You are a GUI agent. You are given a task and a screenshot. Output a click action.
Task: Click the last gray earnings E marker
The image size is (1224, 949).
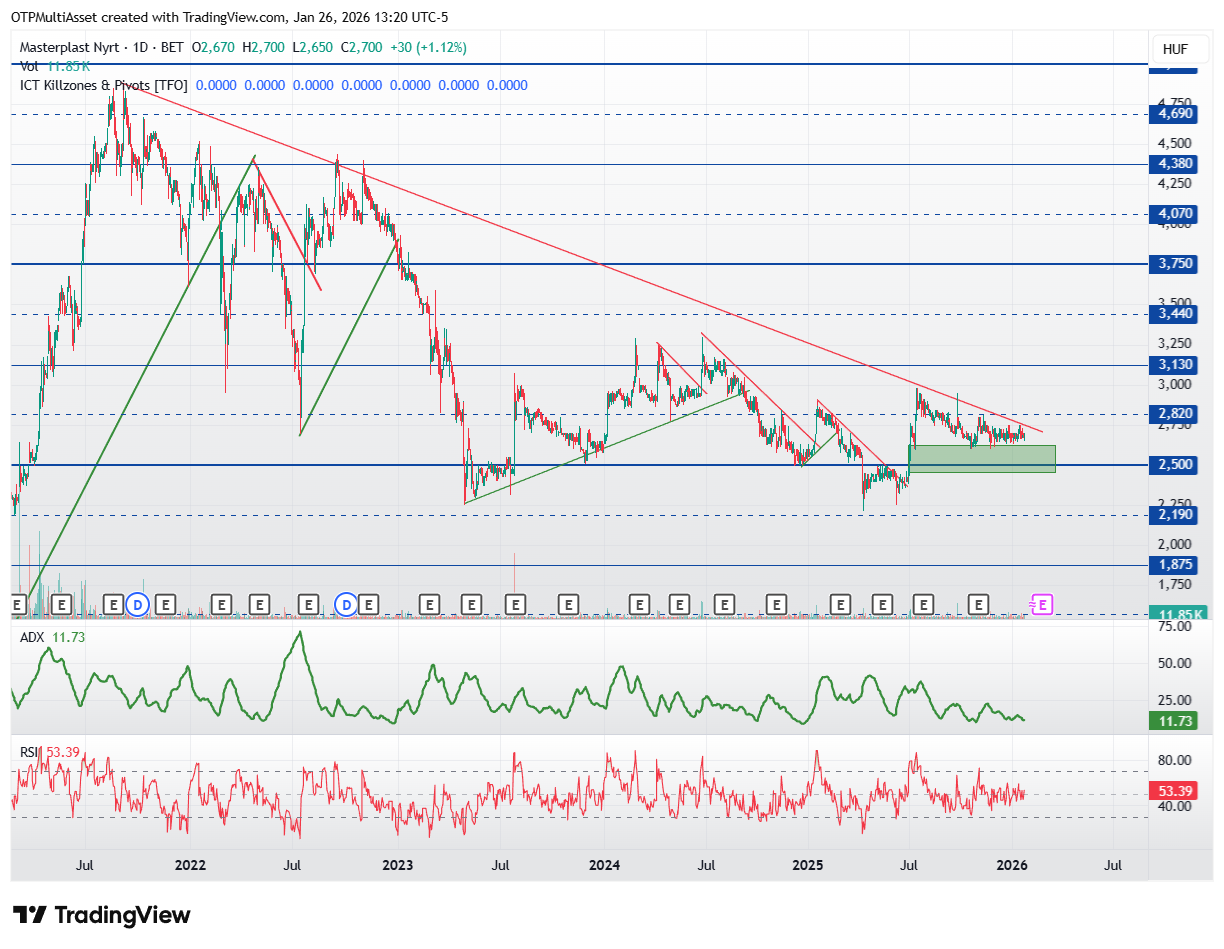pos(979,604)
